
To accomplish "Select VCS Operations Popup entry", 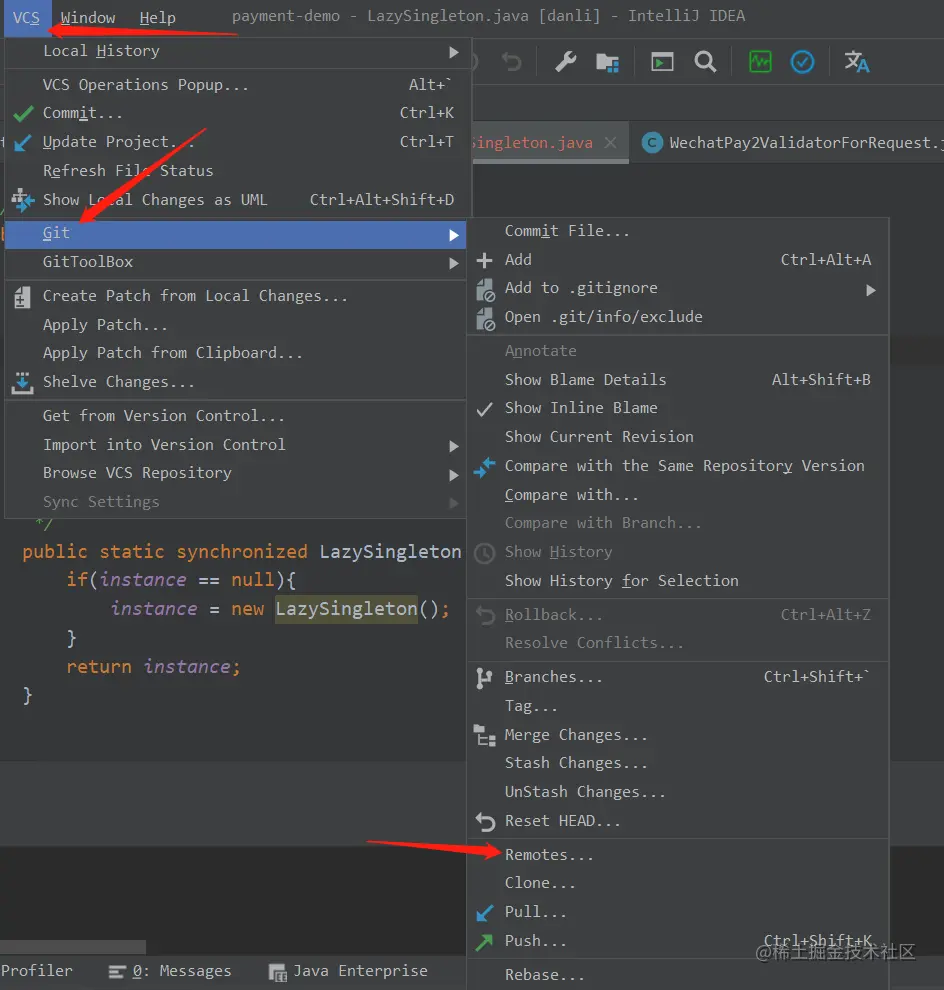I will (x=236, y=85).
